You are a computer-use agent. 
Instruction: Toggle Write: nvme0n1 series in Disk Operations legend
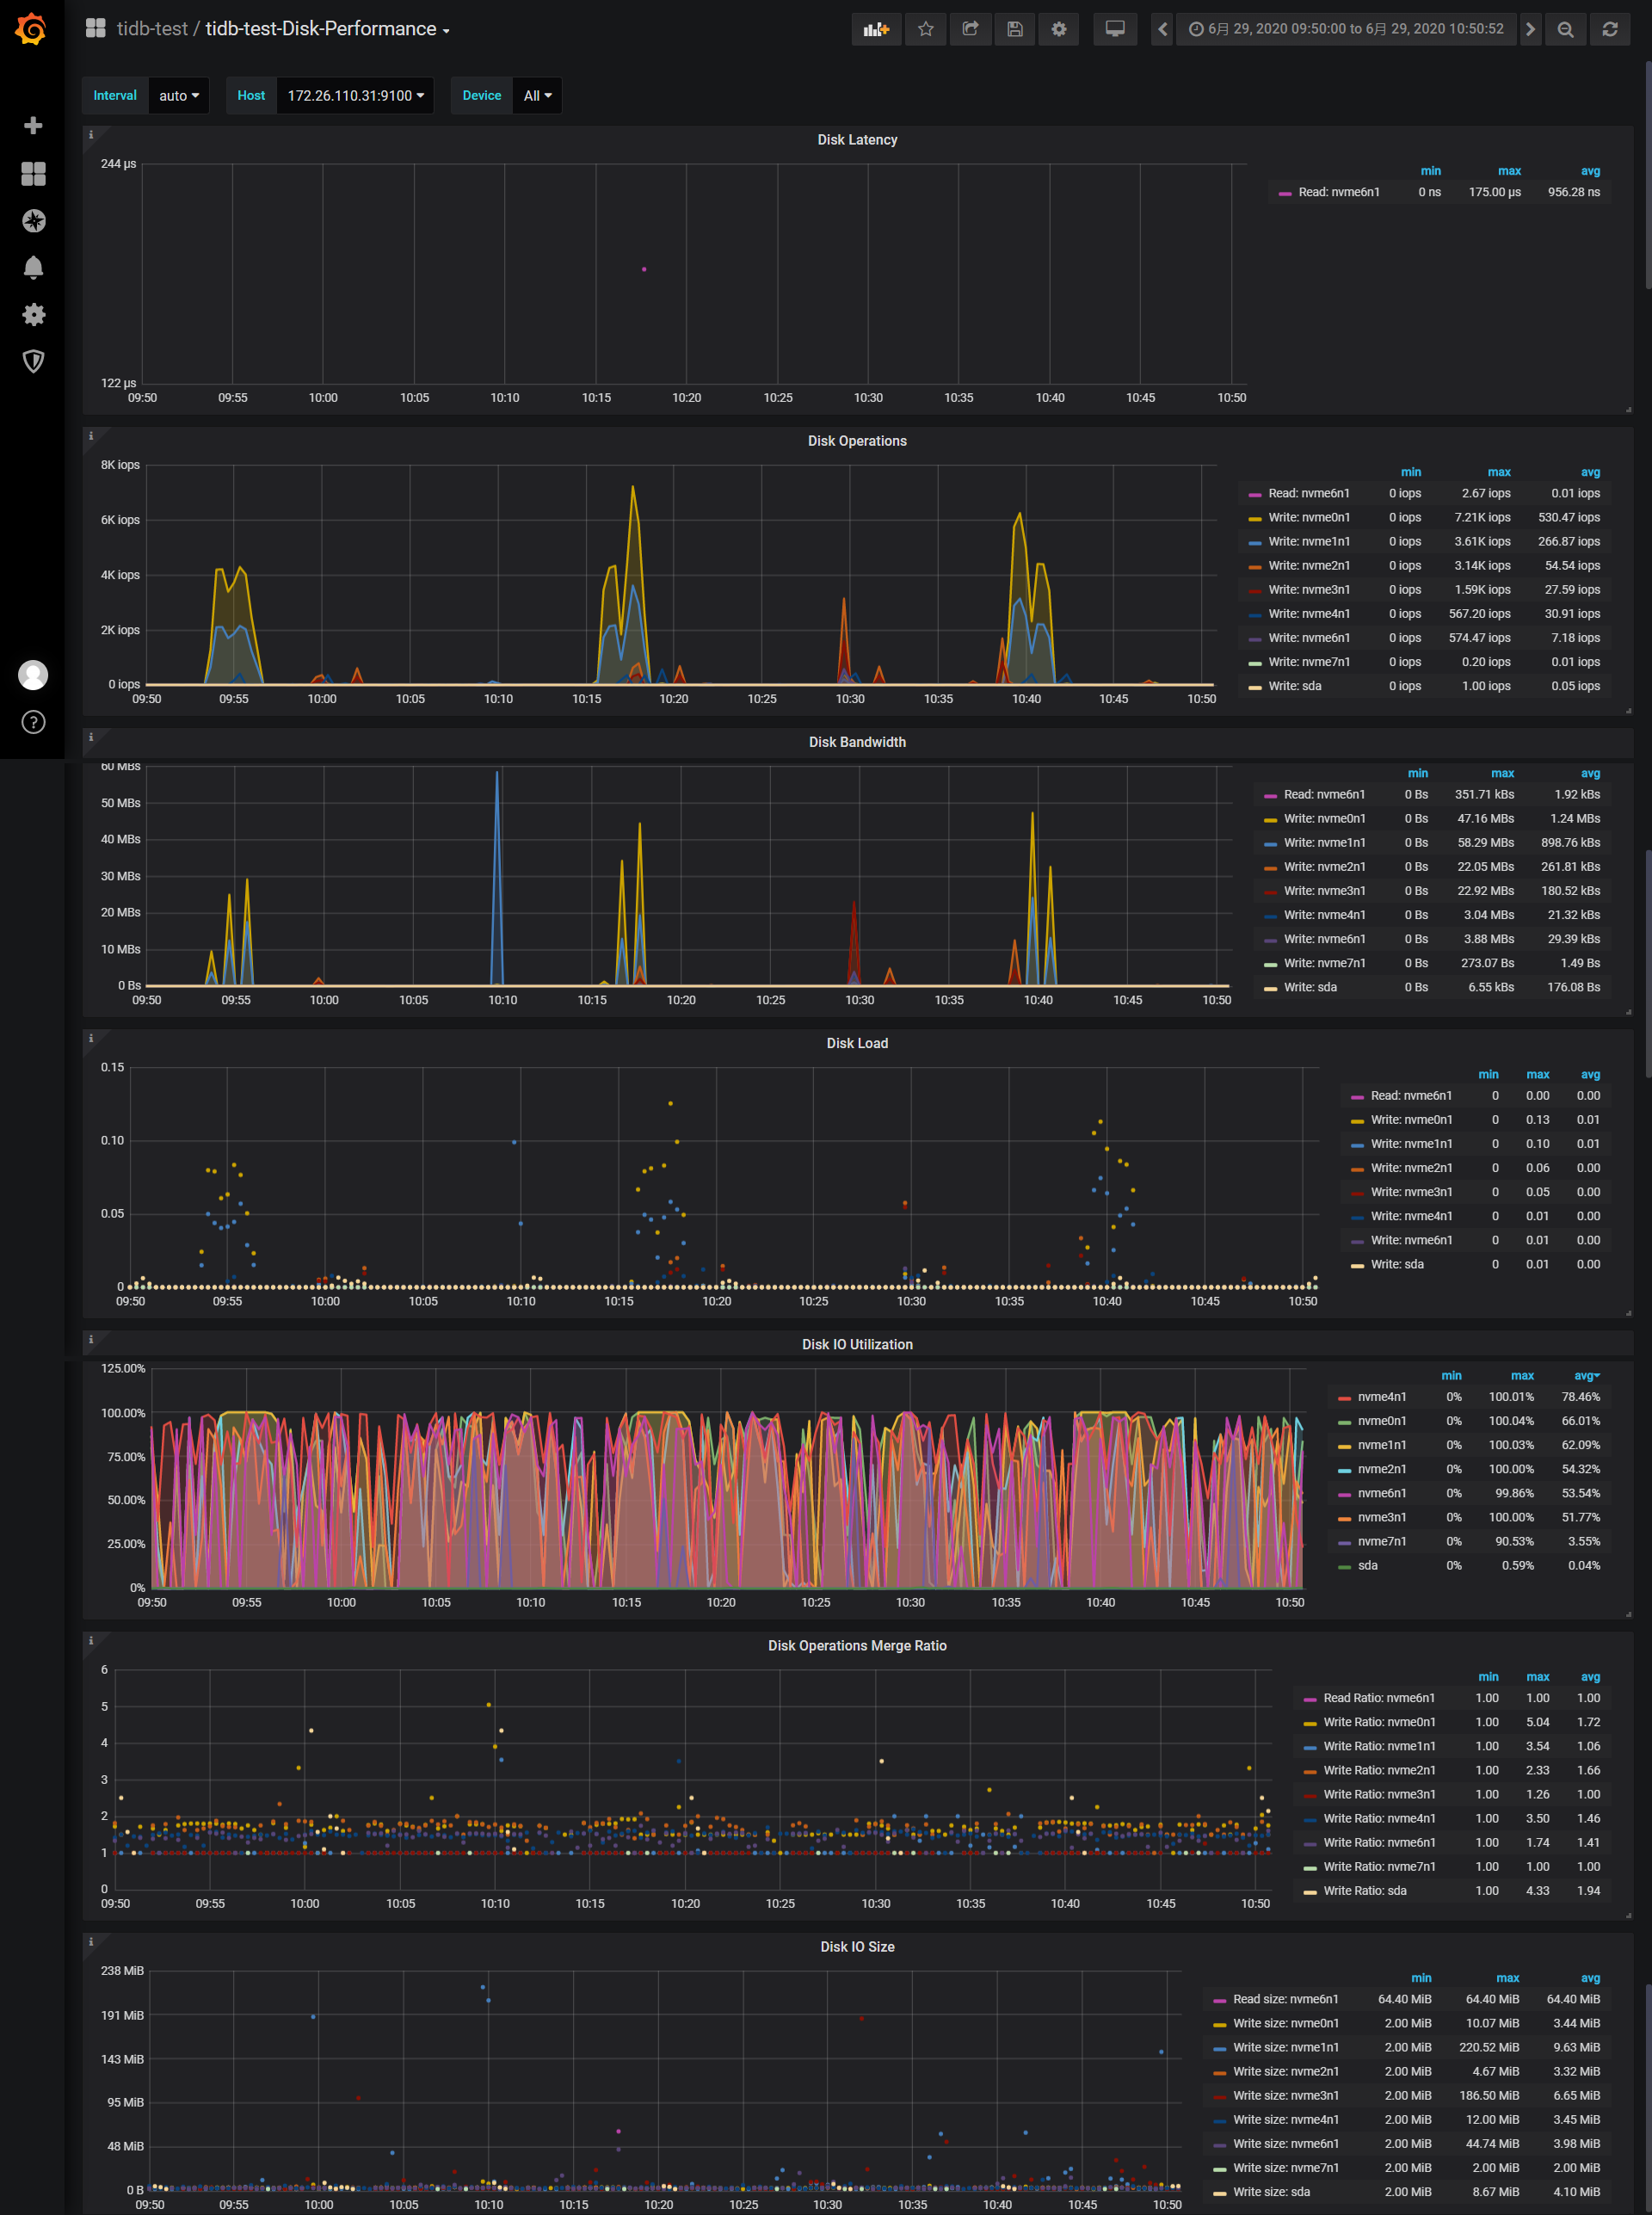pos(1308,517)
